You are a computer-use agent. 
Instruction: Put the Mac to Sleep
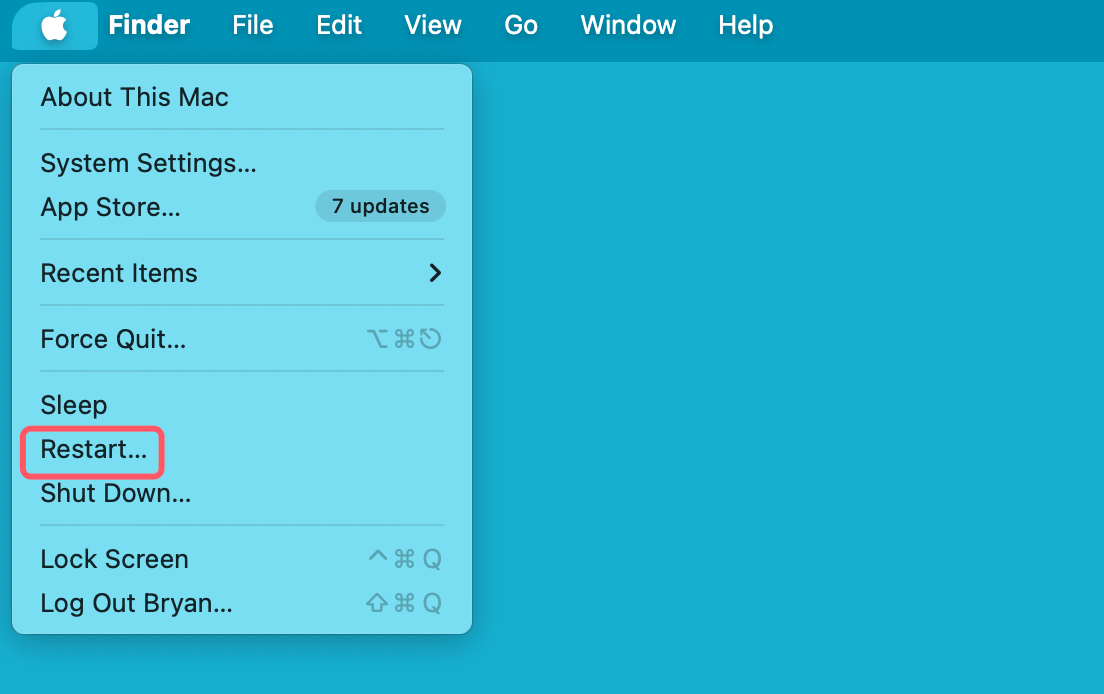click(x=73, y=405)
